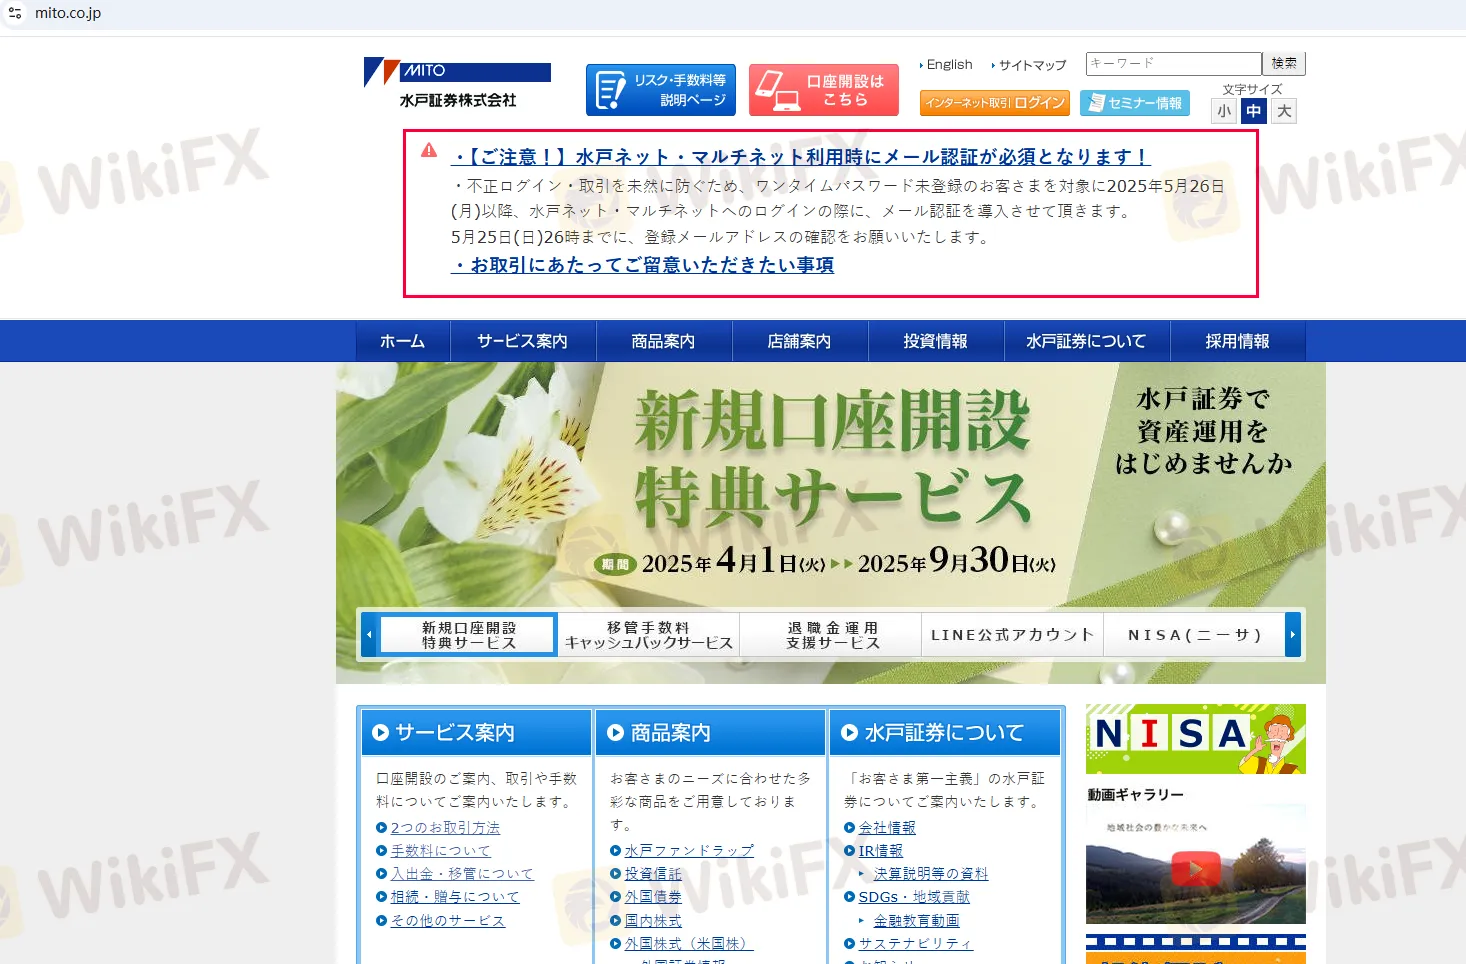This screenshot has height=964, width=1466.
Task: Click the MITO 水戸証券 logo
Action: pos(457,84)
